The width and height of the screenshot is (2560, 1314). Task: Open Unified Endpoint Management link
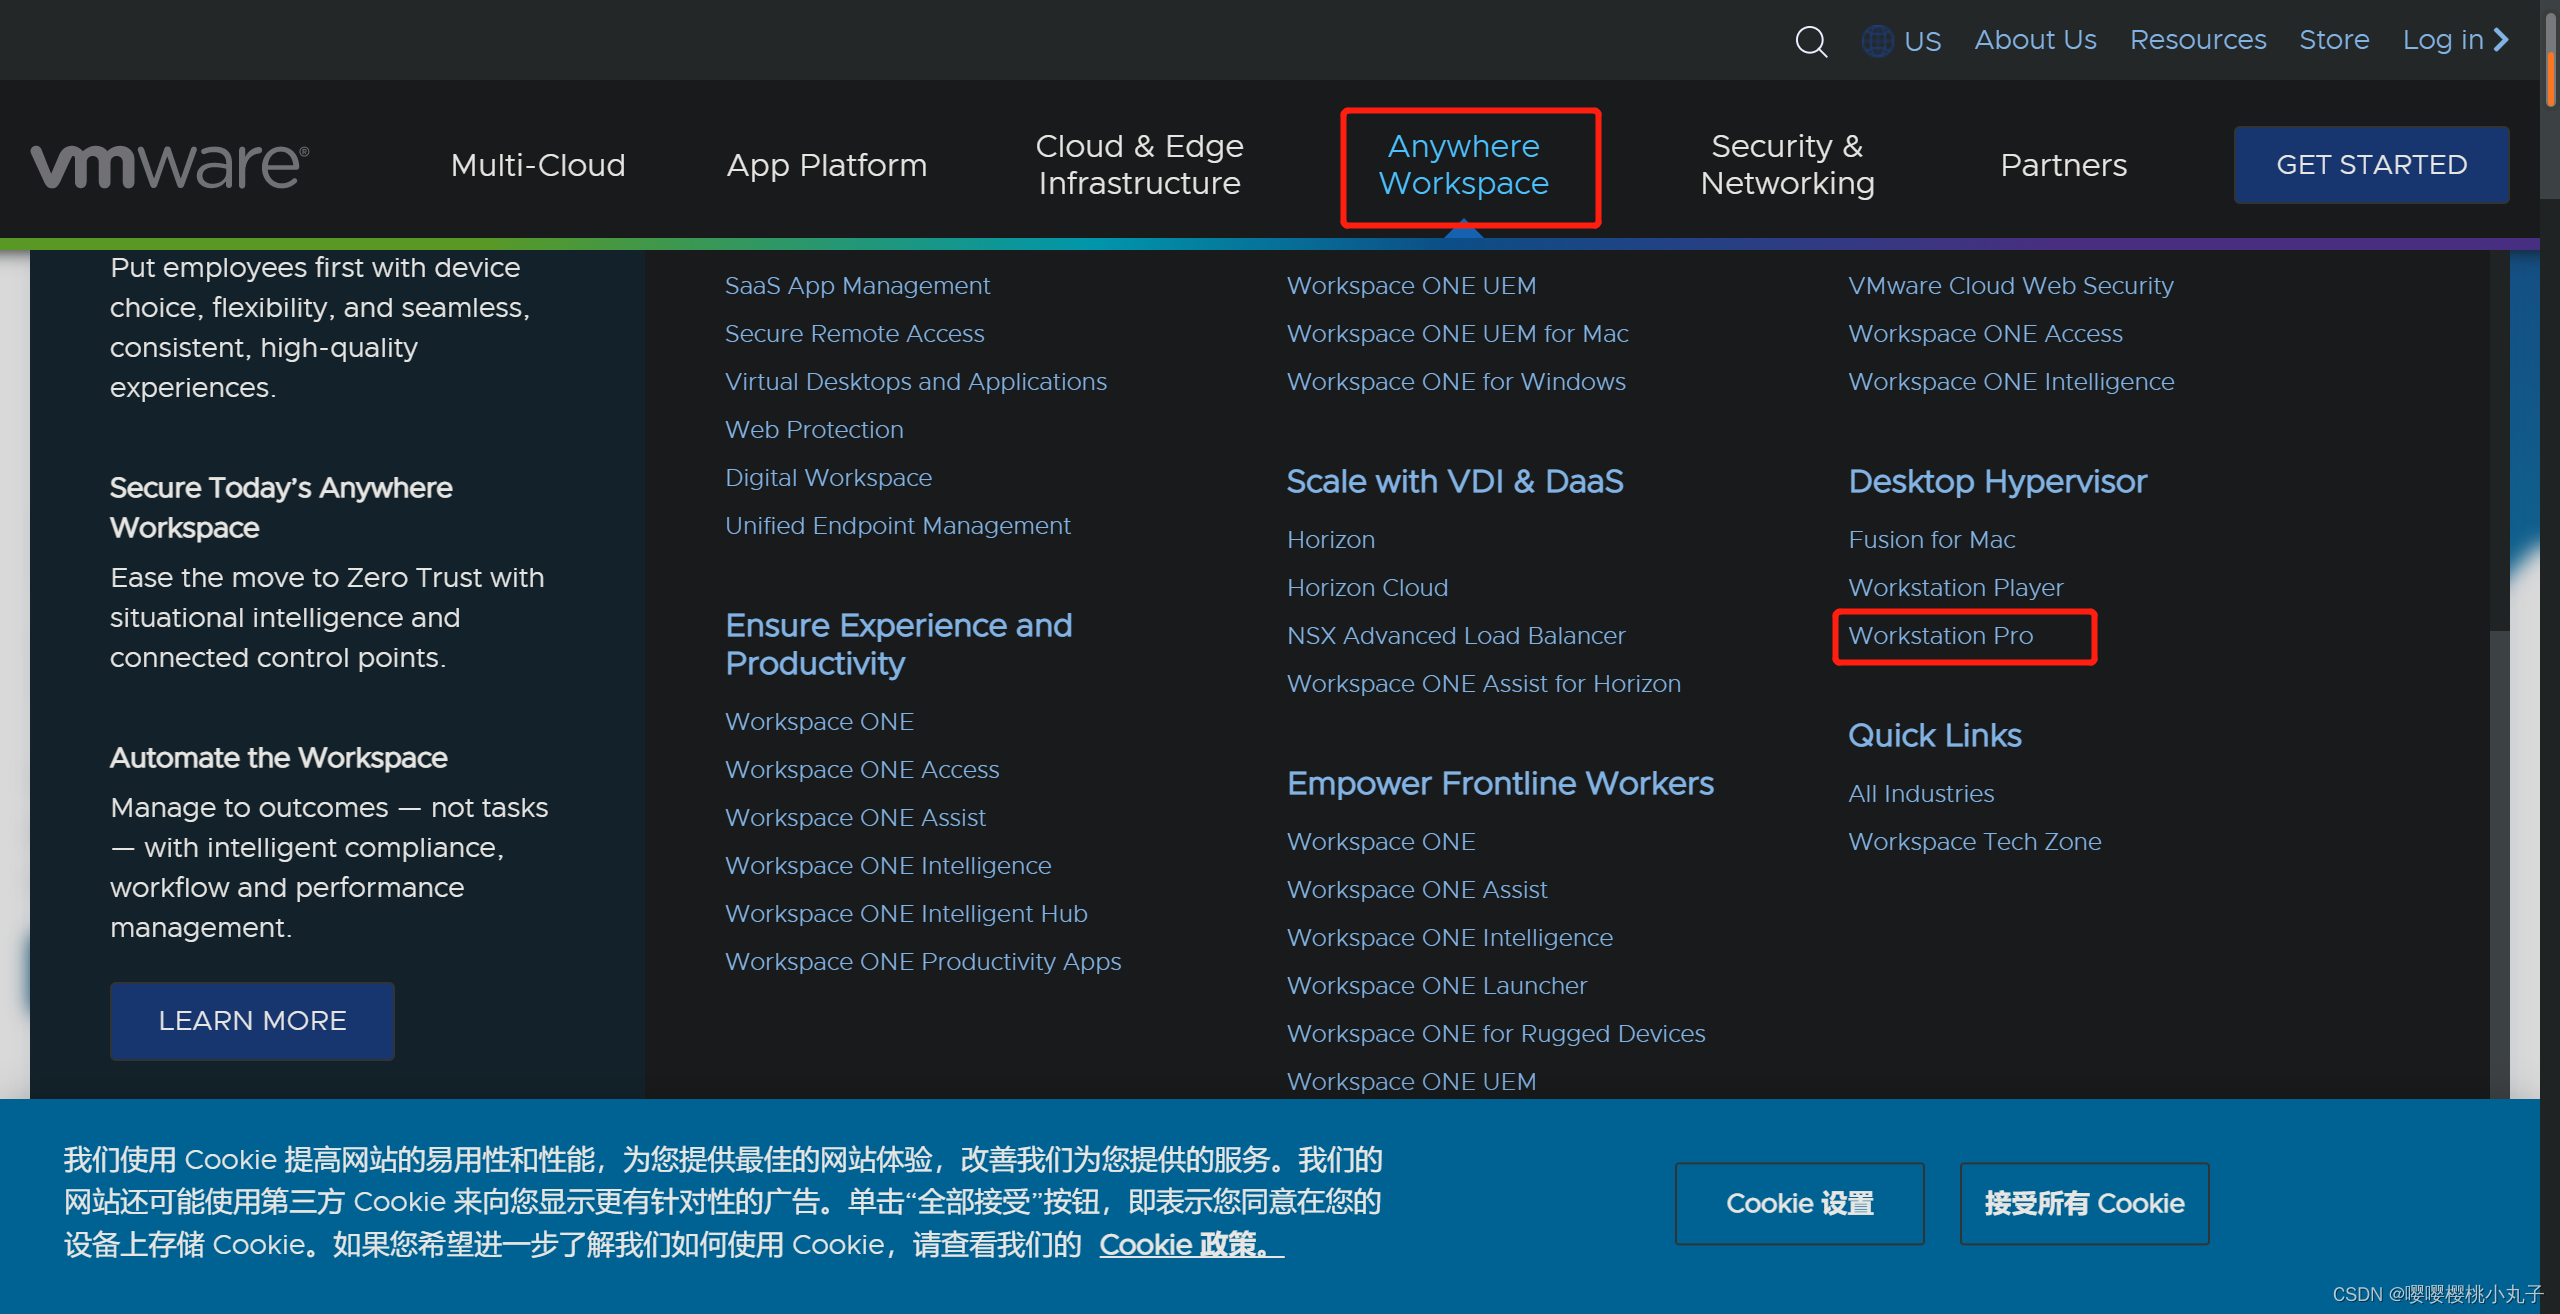[x=897, y=526]
